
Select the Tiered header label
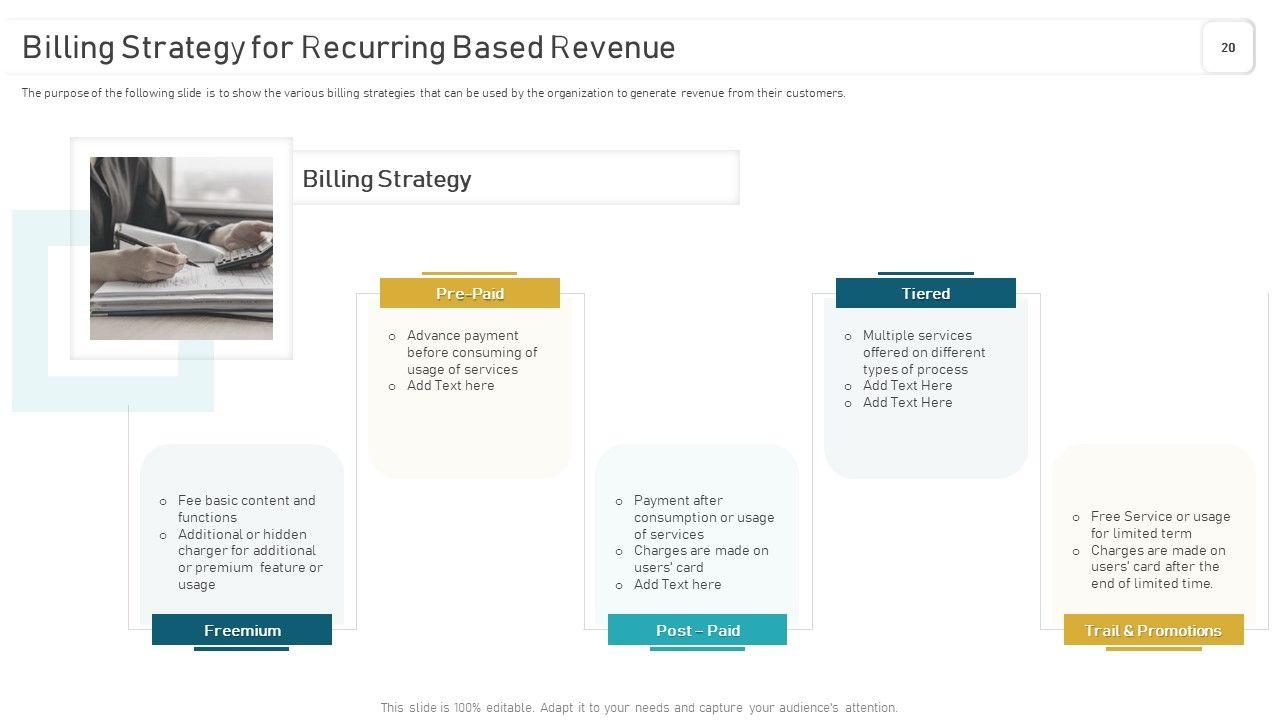coord(925,293)
